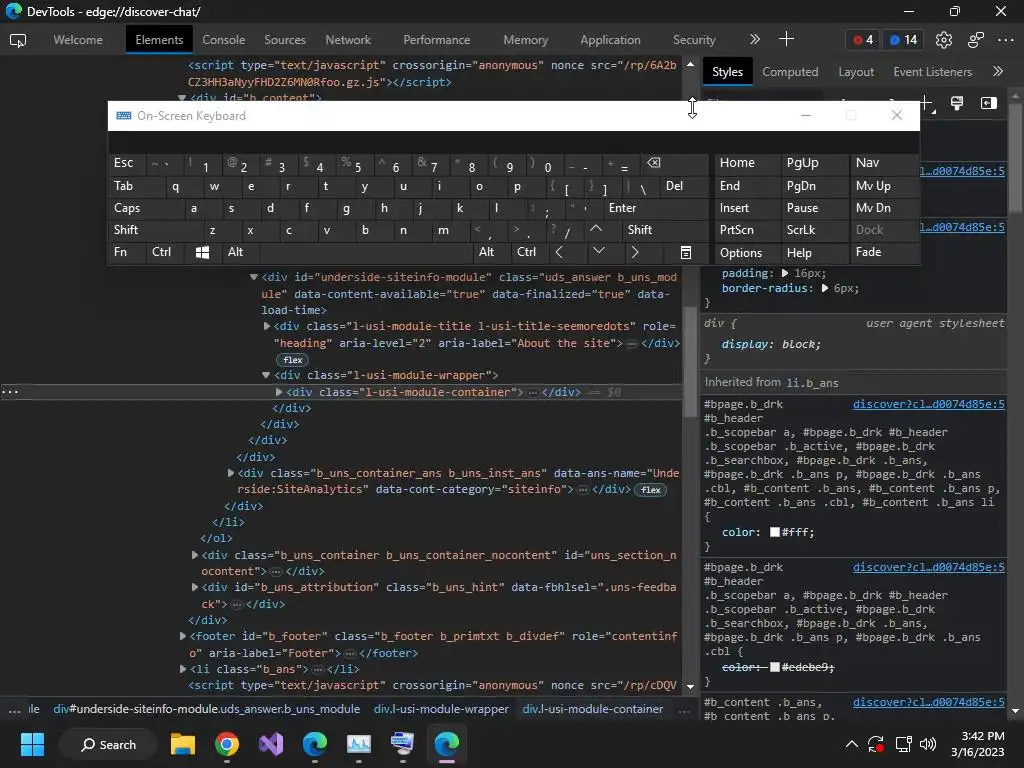Click the right arrow key on On-Screen Keyboard
Image resolution: width=1024 pixels, height=768 pixels.
634,253
